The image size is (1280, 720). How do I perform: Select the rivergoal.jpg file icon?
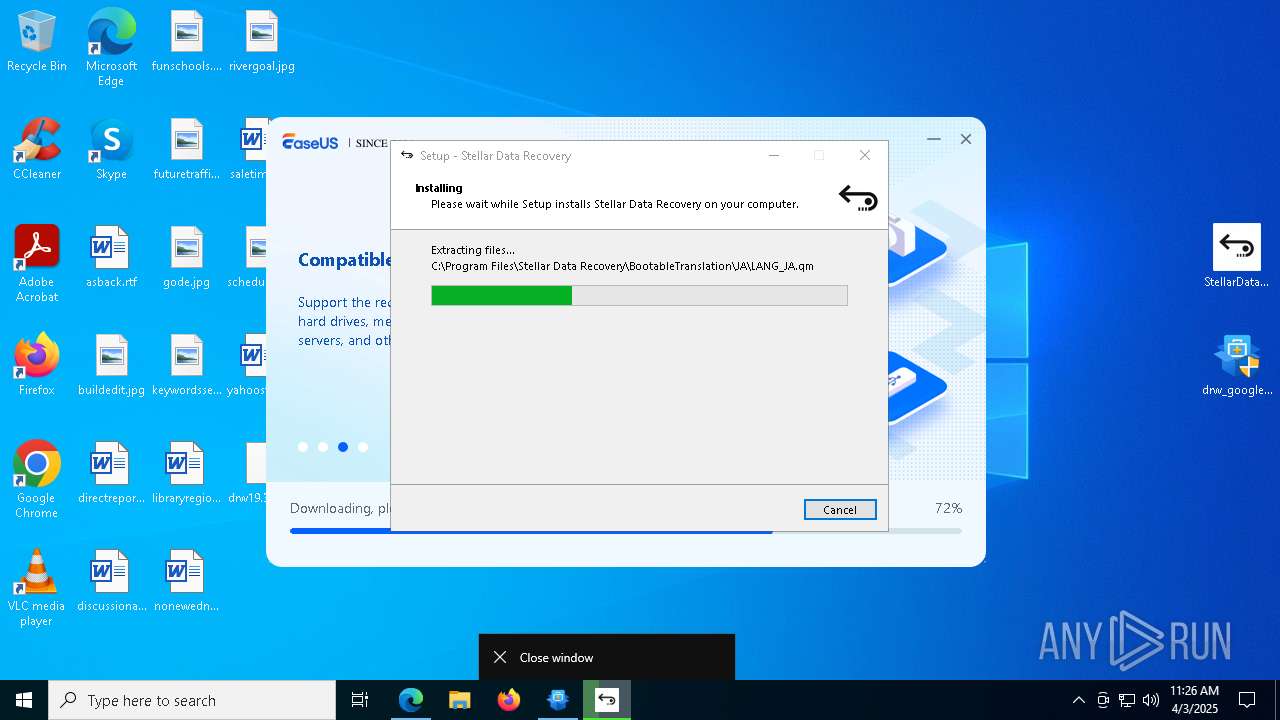point(261,42)
